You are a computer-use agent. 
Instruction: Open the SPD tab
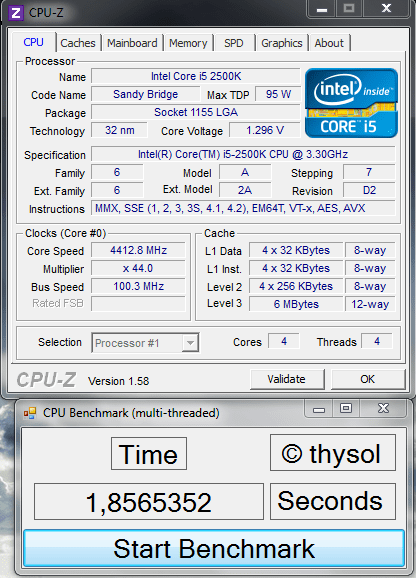(x=234, y=43)
